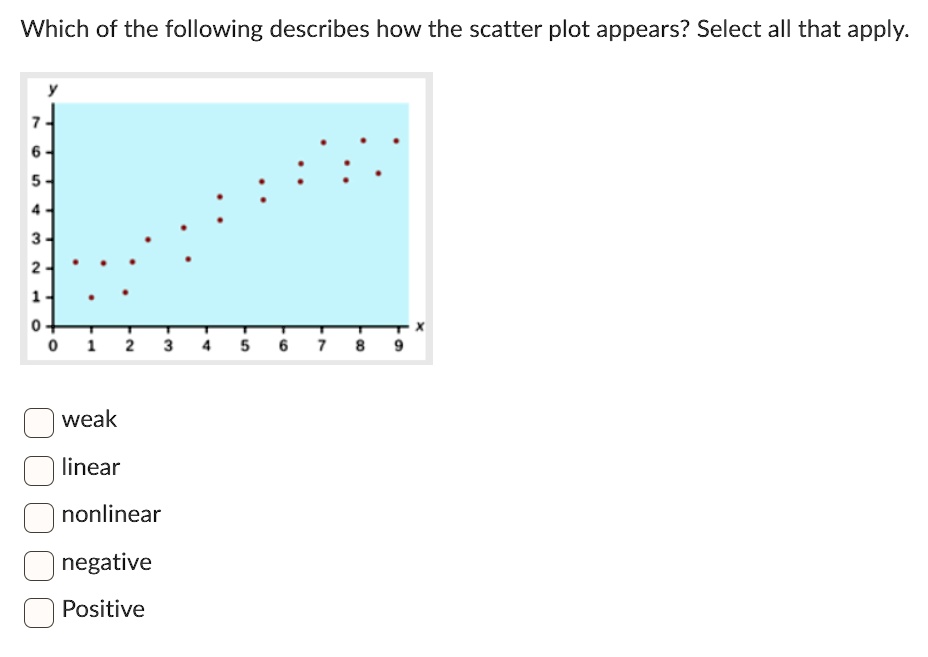
Task: Click the origin point 0 on the graph
Action: (x=55, y=344)
